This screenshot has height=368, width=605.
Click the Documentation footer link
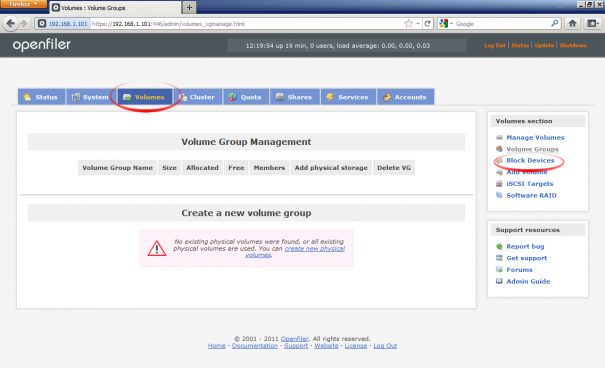point(255,346)
